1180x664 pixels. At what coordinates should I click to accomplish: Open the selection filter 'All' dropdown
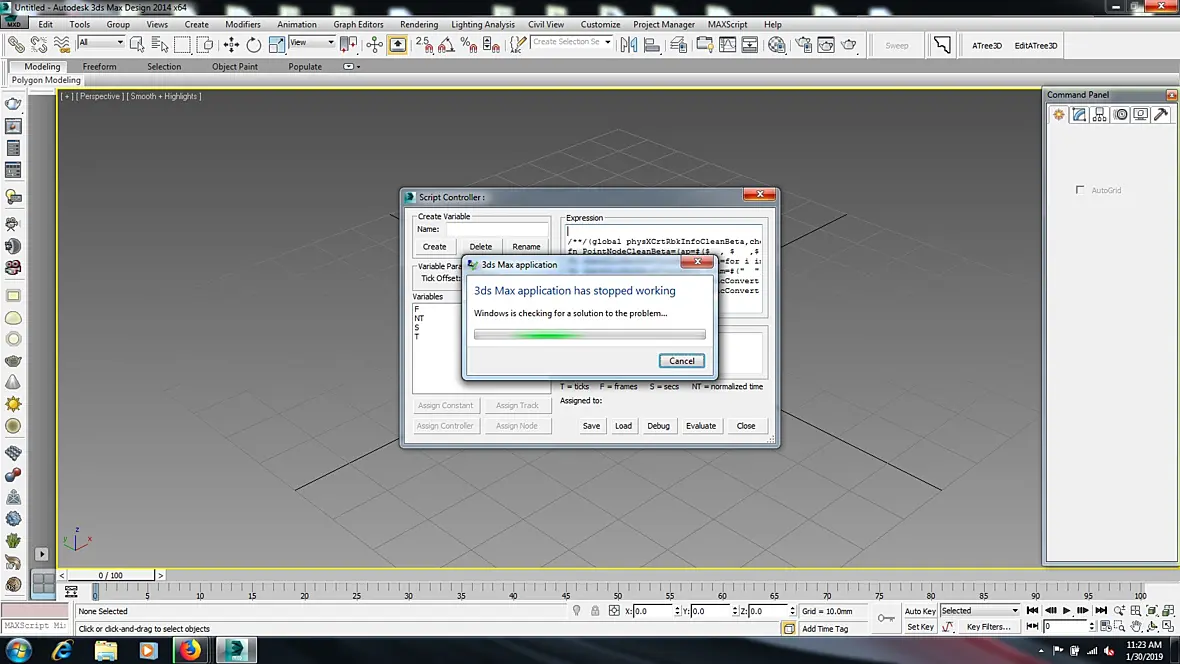click(101, 43)
